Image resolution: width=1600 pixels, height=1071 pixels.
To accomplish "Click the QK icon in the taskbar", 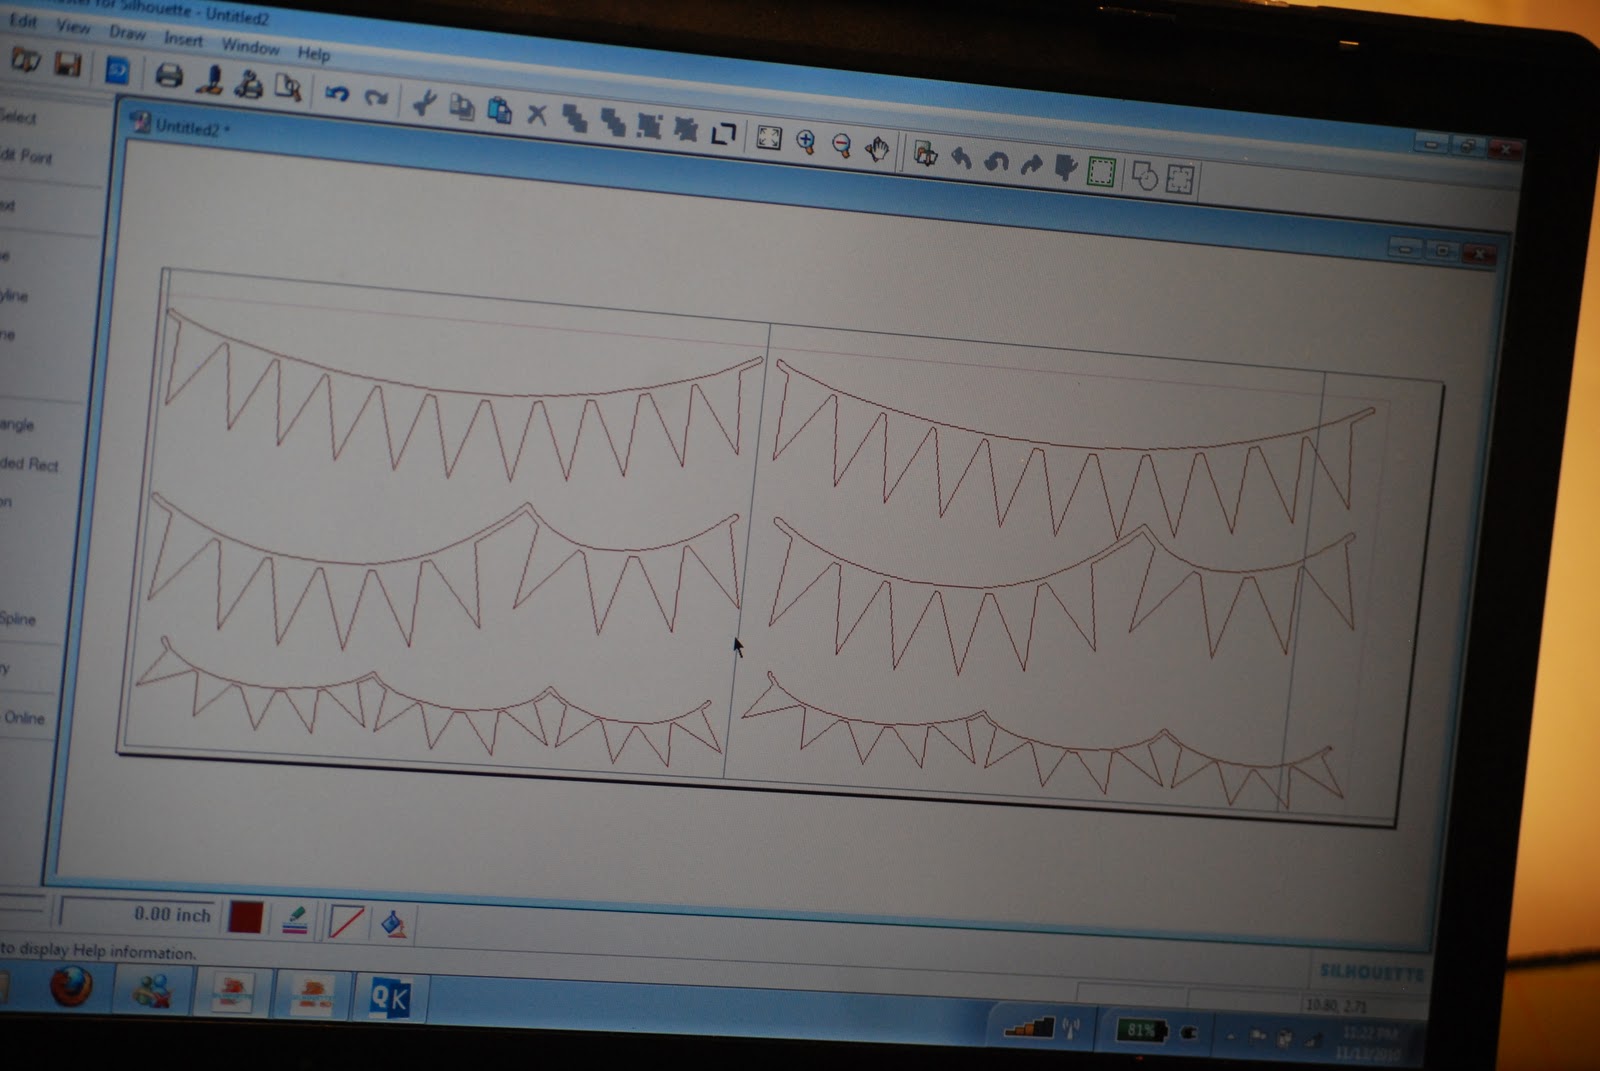I will point(389,997).
